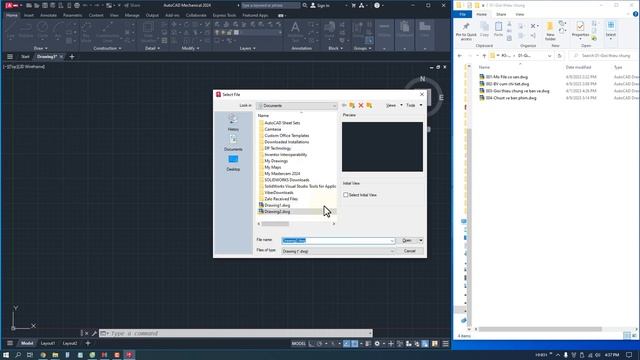Click the back arrow in File Explorer
Viewport: 640px width, 360px height.
pyautogui.click(x=460, y=56)
